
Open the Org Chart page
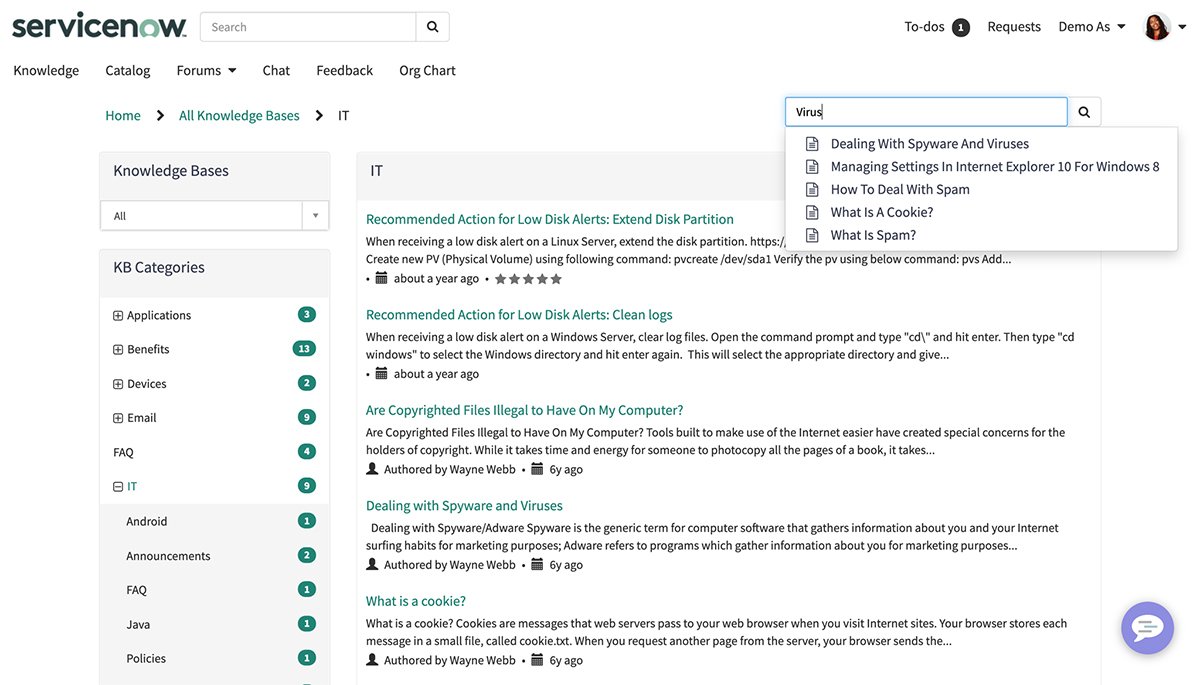point(427,70)
